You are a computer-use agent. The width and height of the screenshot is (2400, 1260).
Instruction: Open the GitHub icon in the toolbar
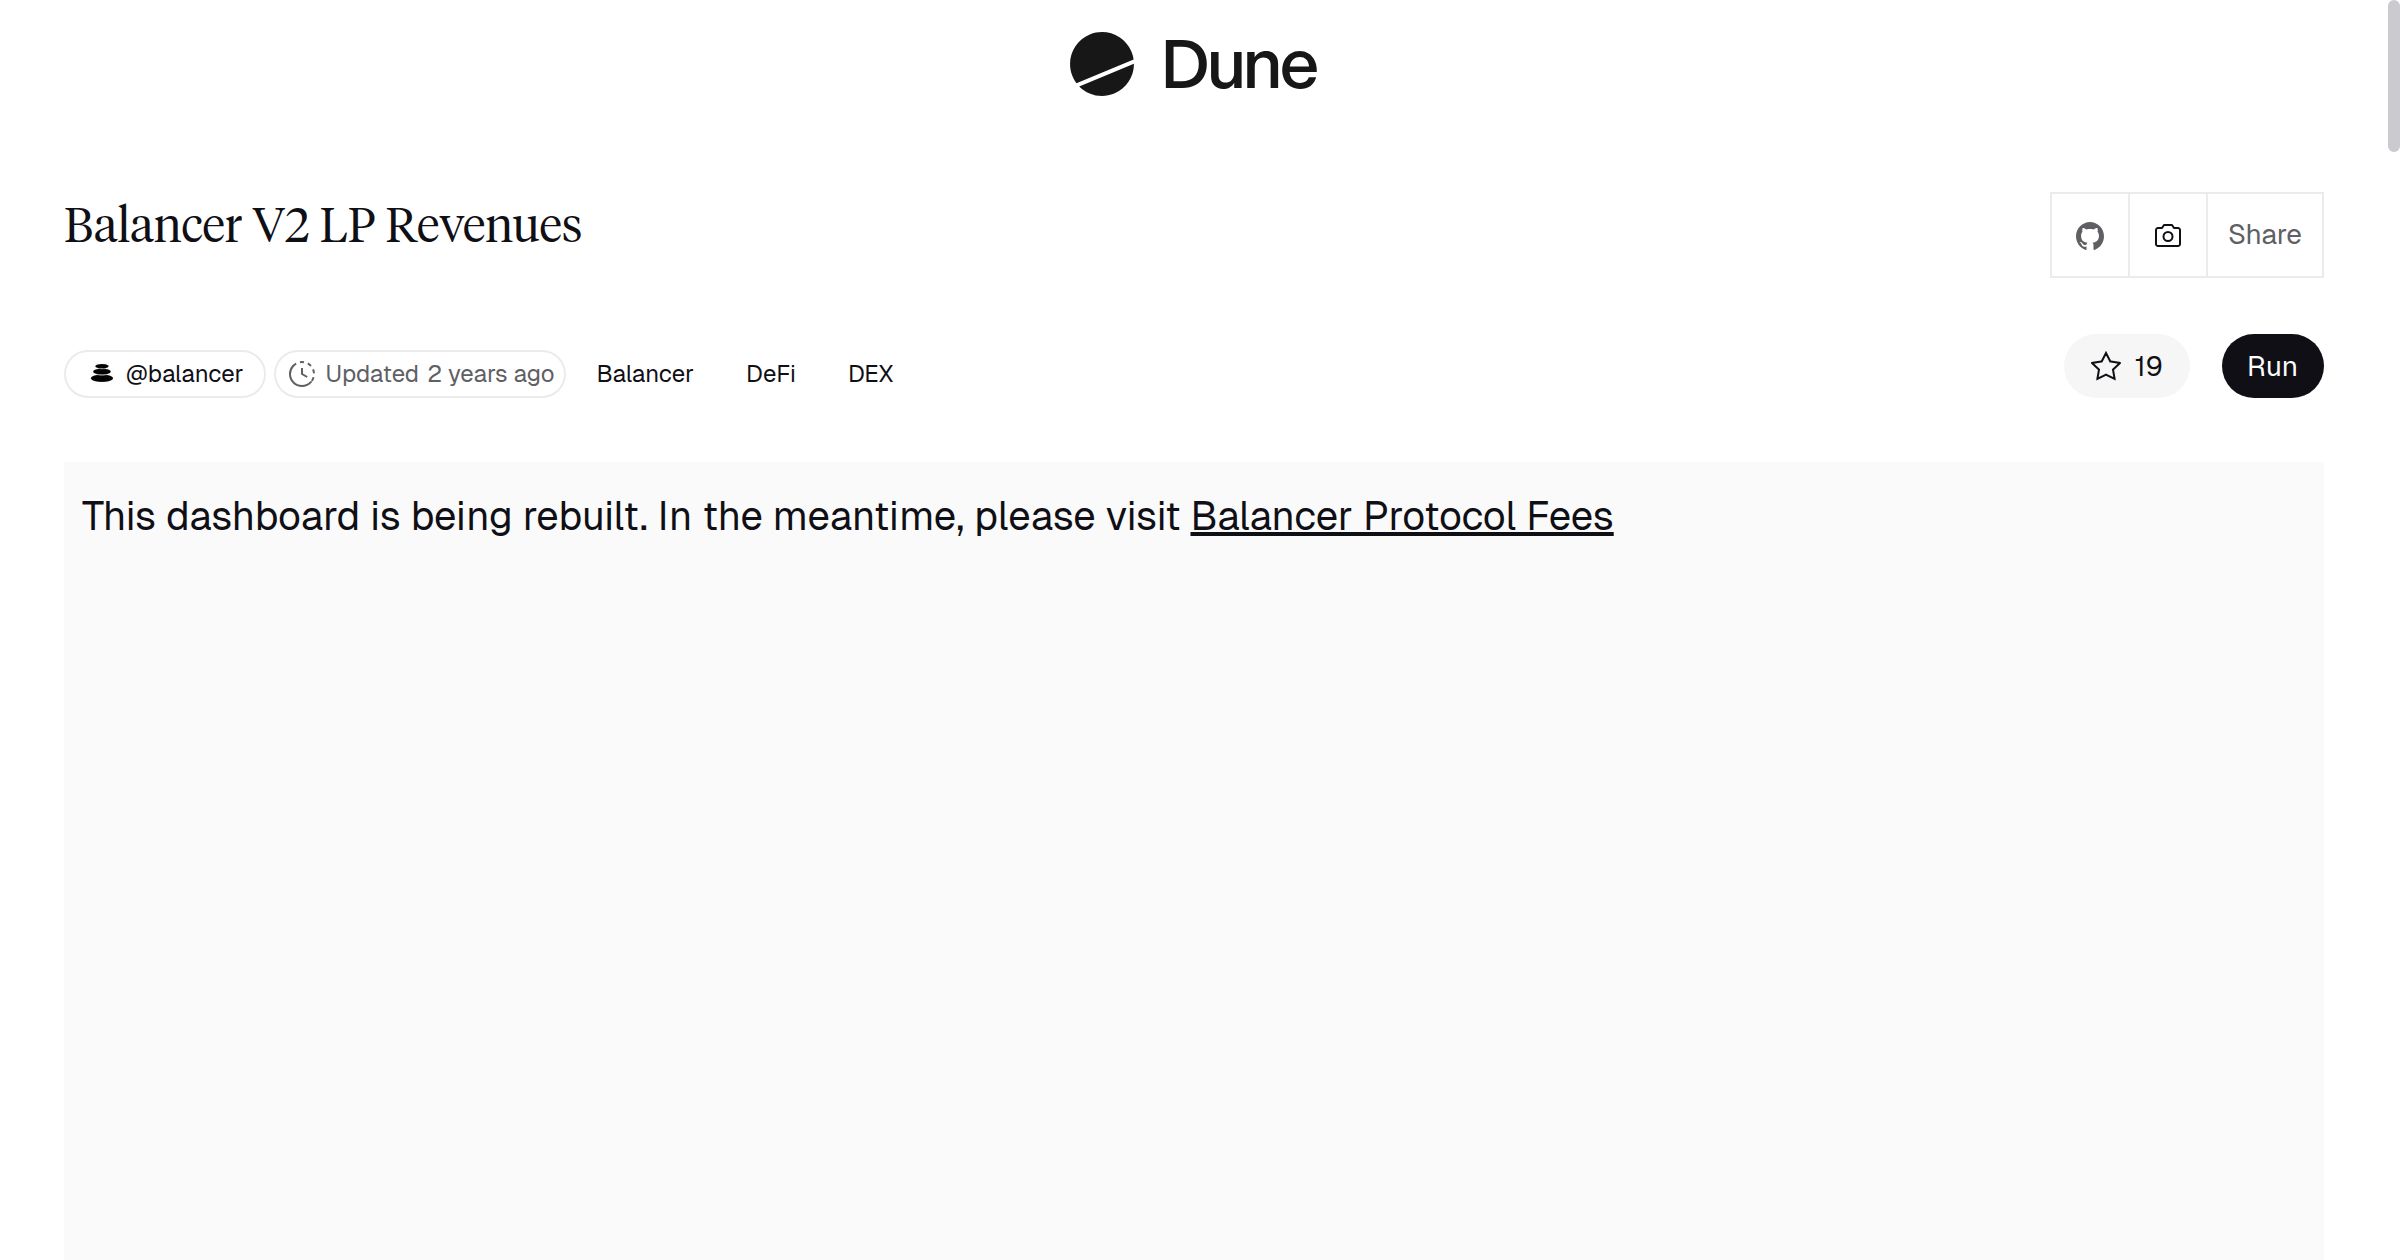[x=2090, y=235]
